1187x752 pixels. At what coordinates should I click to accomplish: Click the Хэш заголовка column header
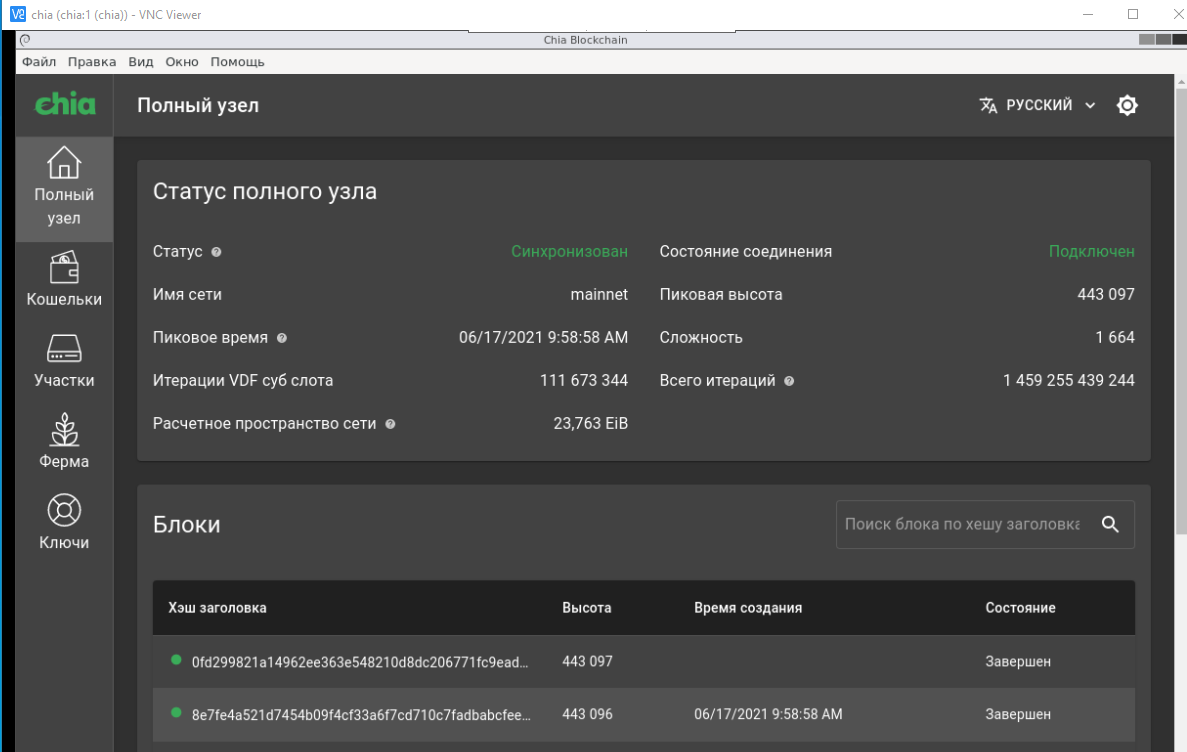pos(217,608)
